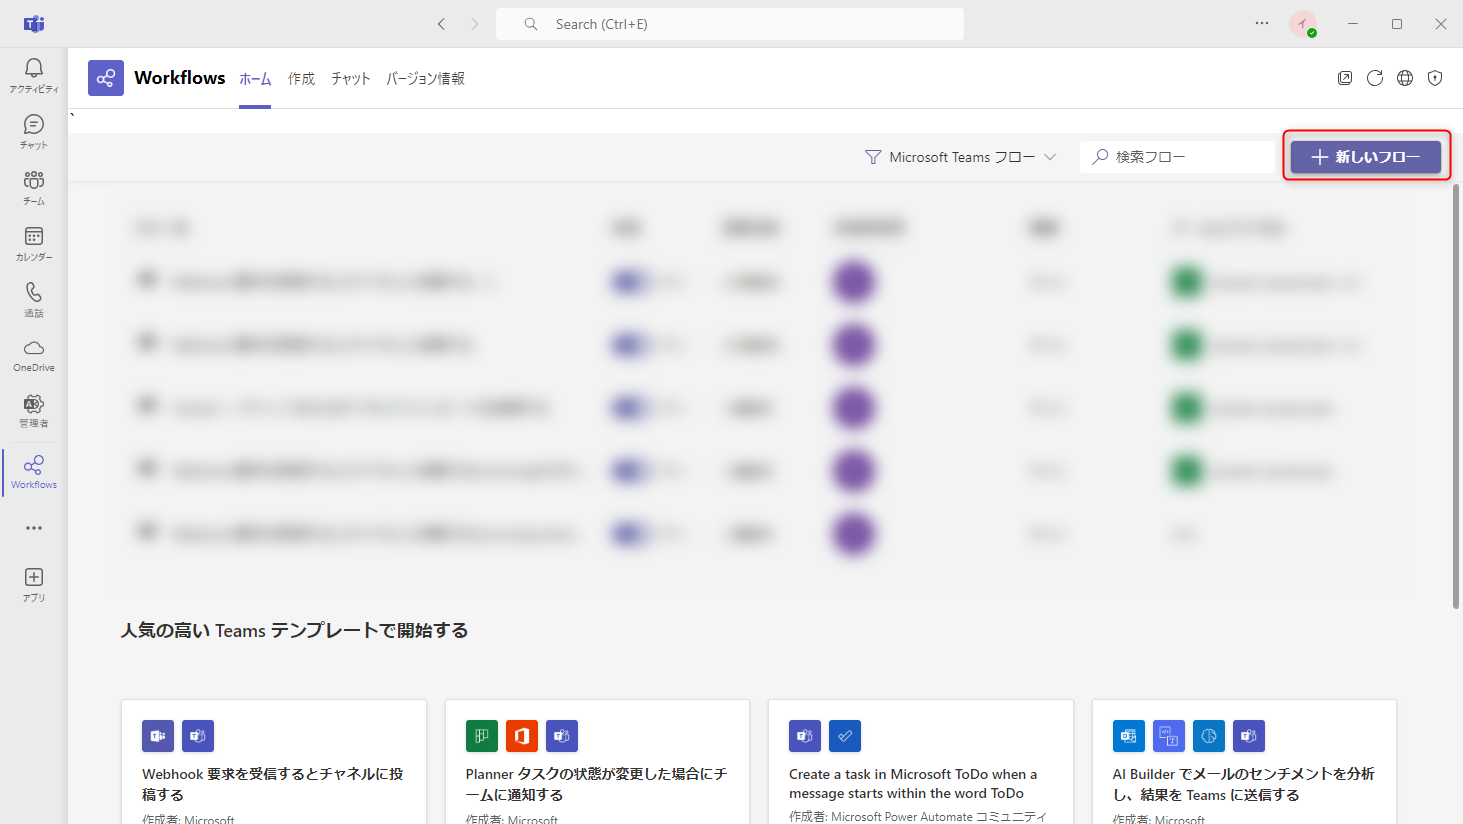Open the Apps (アプリ) store icon
1463x824 pixels.
34,585
